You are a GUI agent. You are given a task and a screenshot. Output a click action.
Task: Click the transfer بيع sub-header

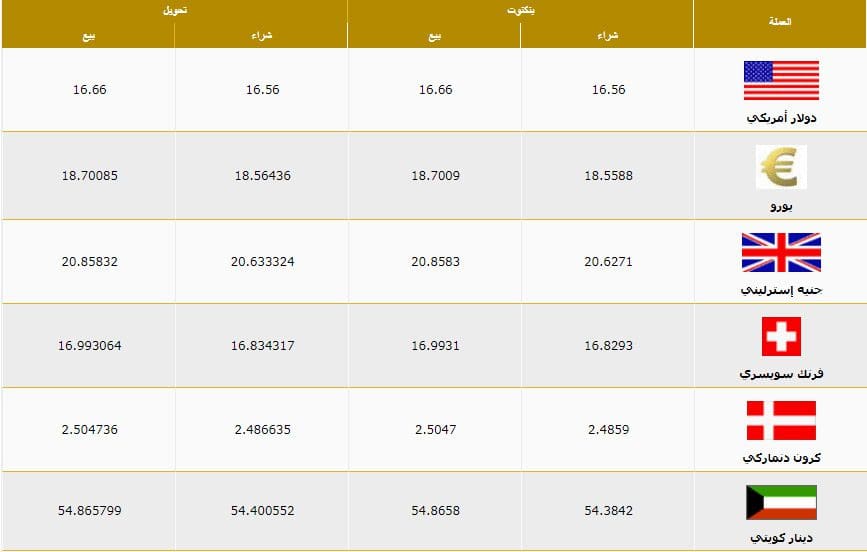[x=88, y=37]
